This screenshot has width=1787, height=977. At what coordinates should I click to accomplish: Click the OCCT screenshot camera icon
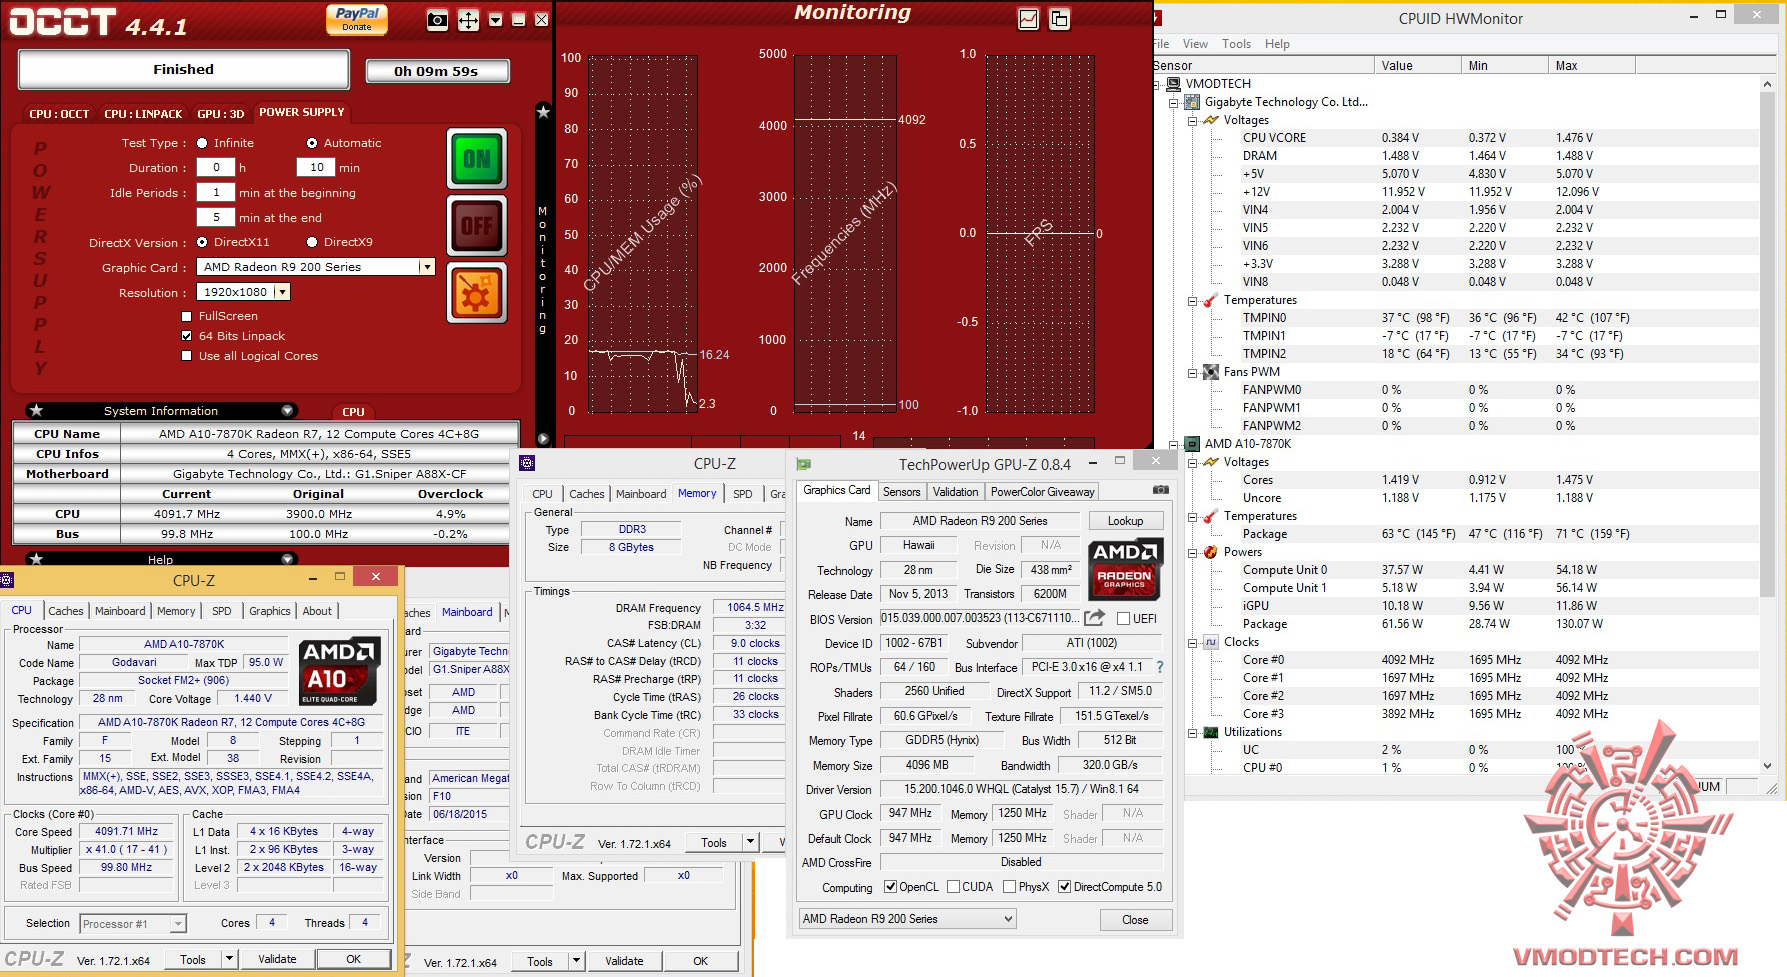tap(437, 20)
